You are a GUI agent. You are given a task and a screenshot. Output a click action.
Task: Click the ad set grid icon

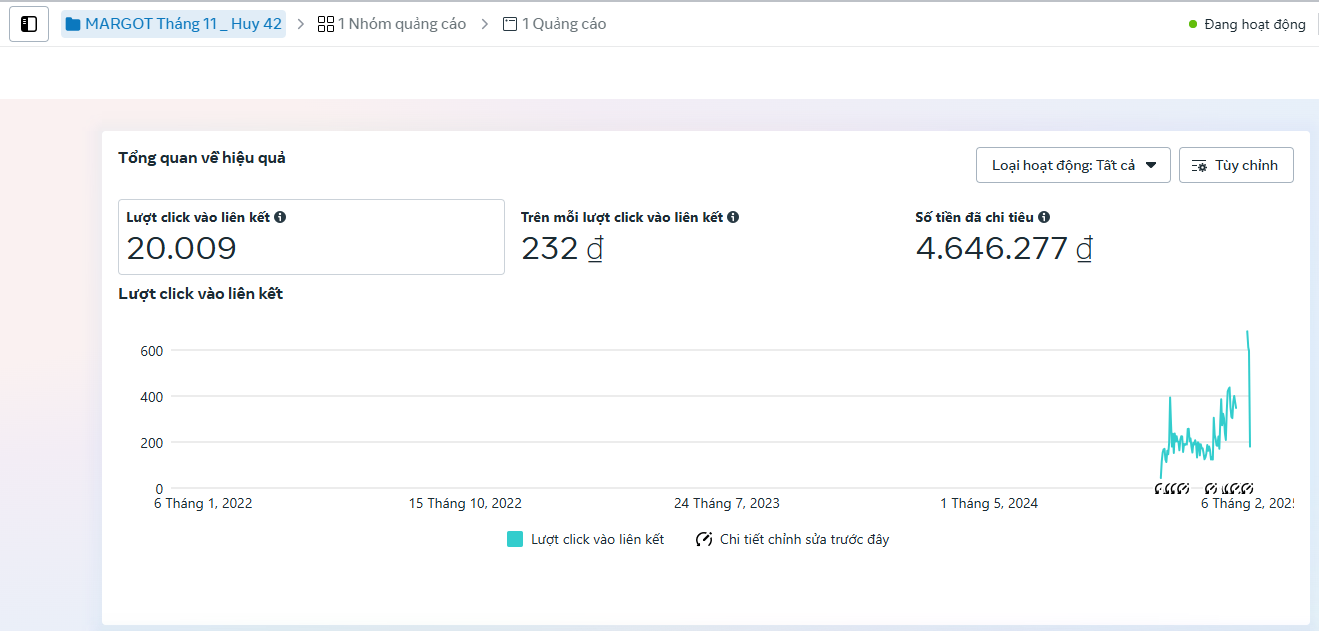point(325,24)
